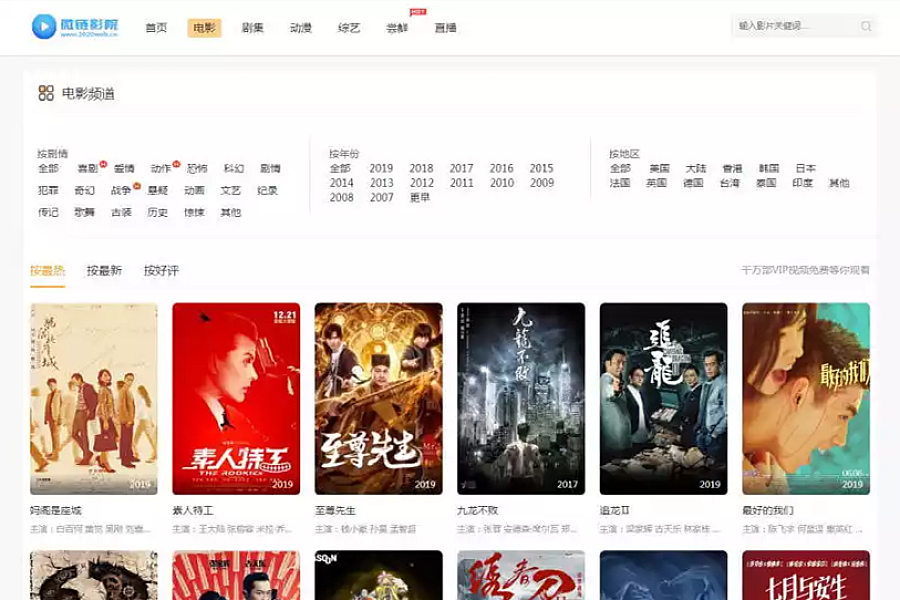Screen dimensions: 900x600
Task: Click the 九龙不败 title link
Action: [478, 510]
